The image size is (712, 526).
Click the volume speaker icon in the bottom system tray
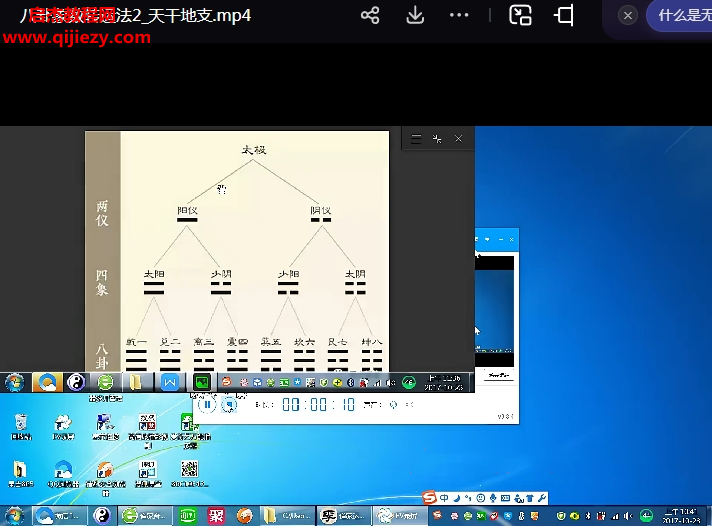[628, 516]
